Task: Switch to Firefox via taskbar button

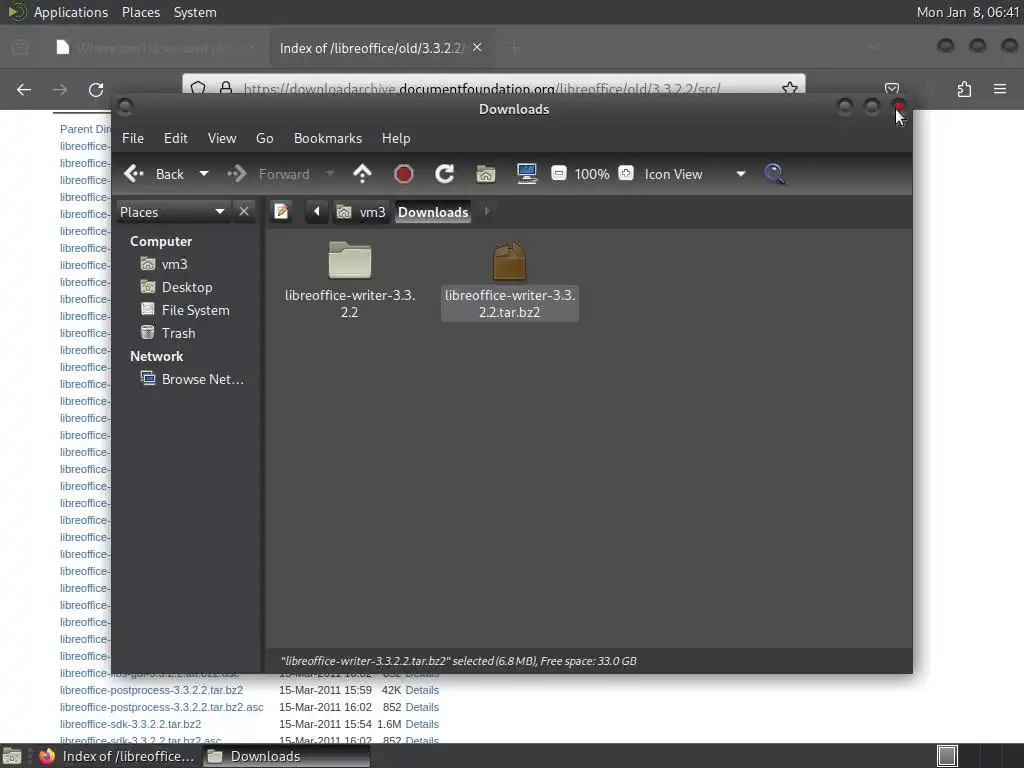Action: tap(118, 756)
